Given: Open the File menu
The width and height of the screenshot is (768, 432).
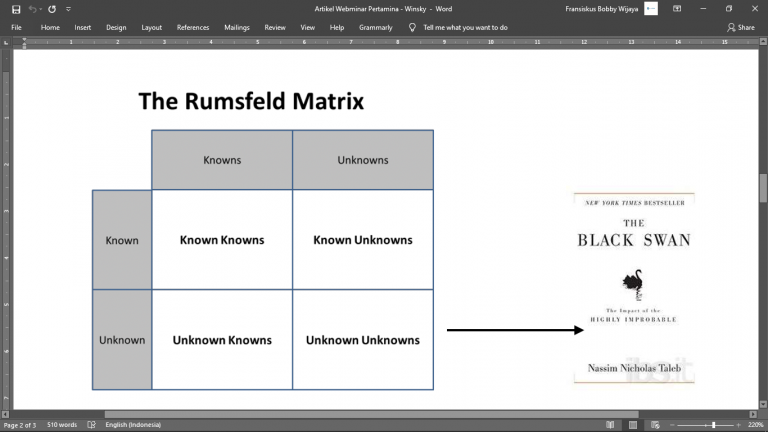Looking at the screenshot, I should coord(16,27).
